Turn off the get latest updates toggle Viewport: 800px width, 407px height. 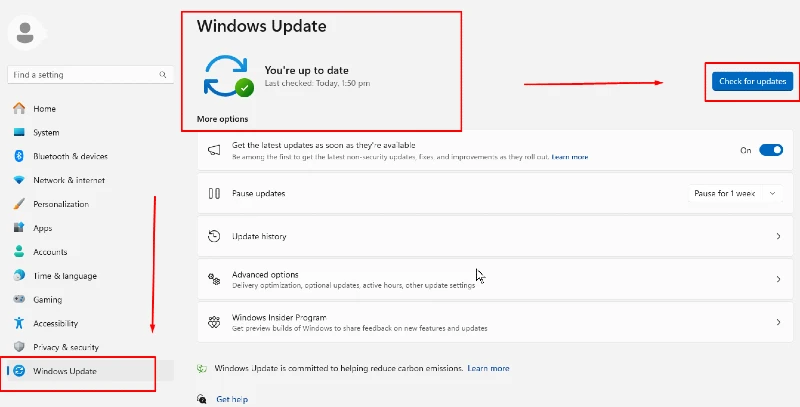[770, 150]
